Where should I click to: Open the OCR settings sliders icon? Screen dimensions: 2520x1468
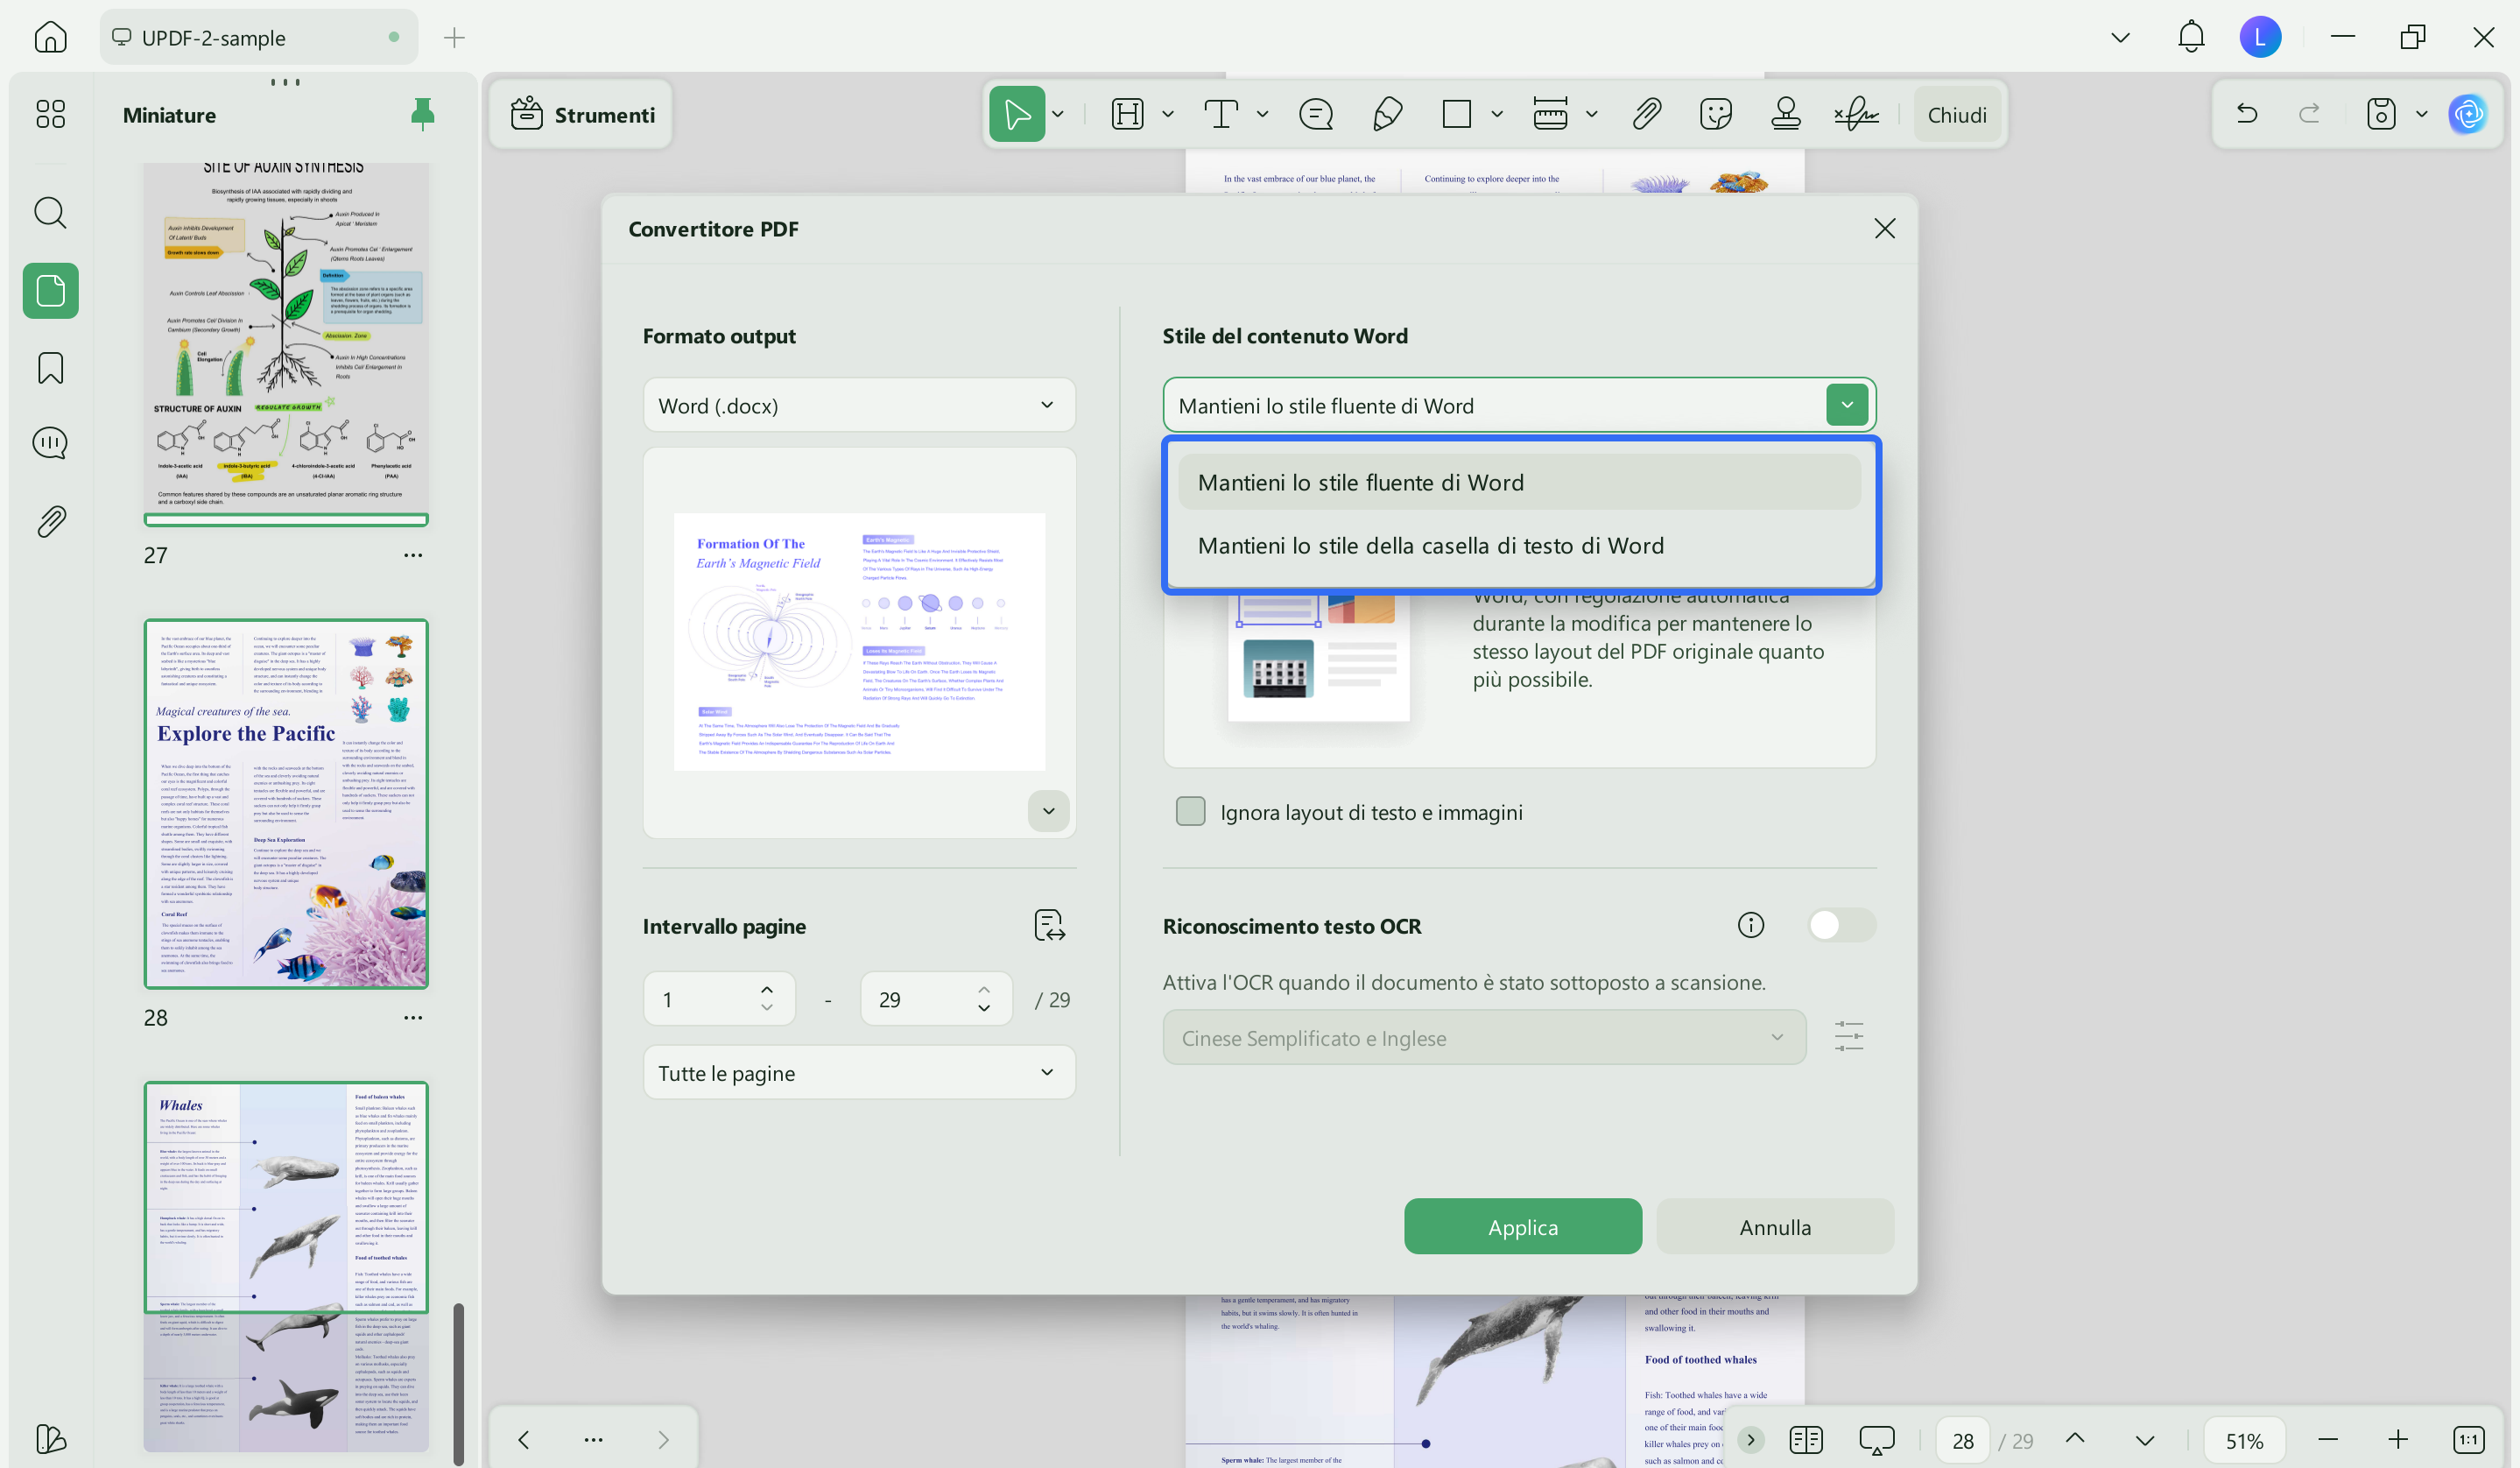(x=1849, y=1037)
